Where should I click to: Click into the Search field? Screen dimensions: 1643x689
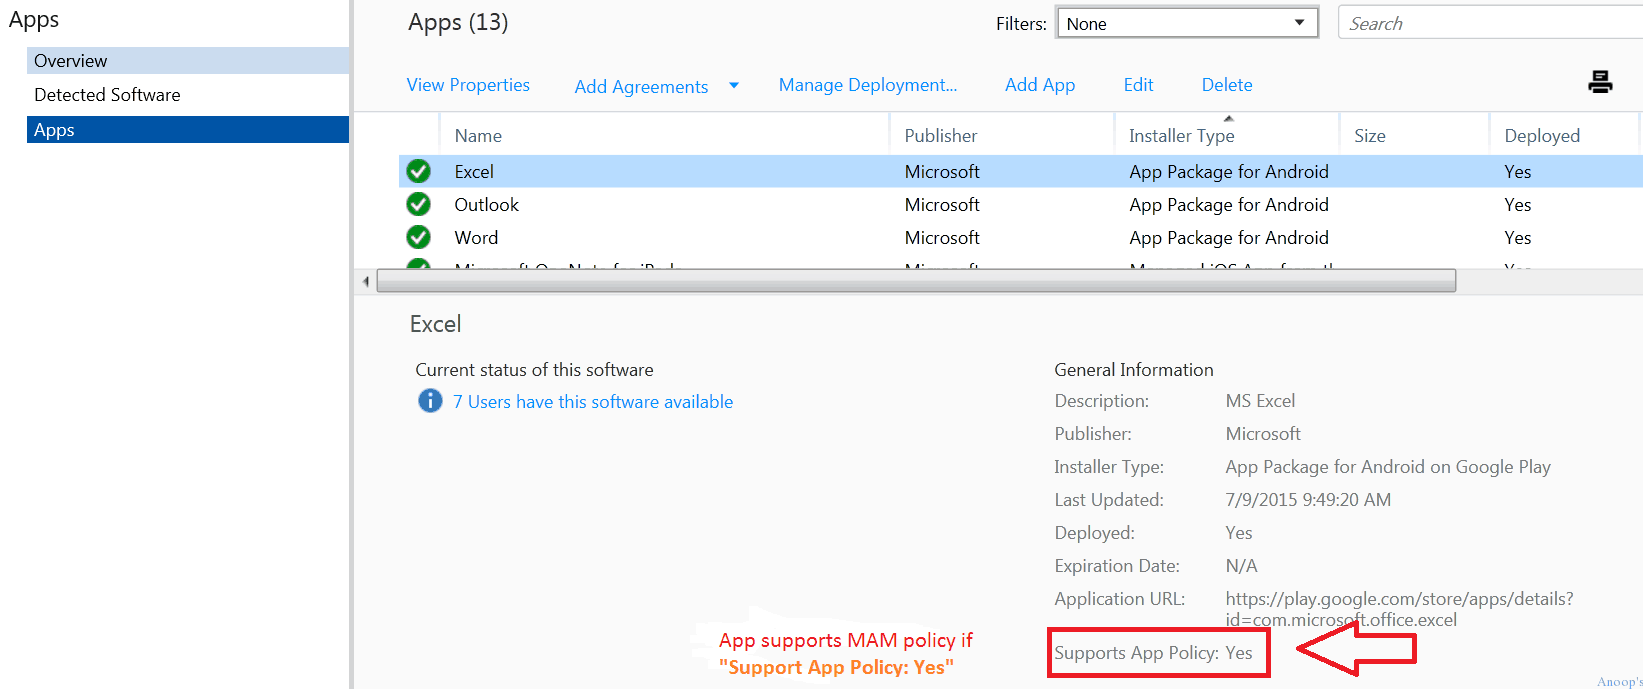(1490, 23)
